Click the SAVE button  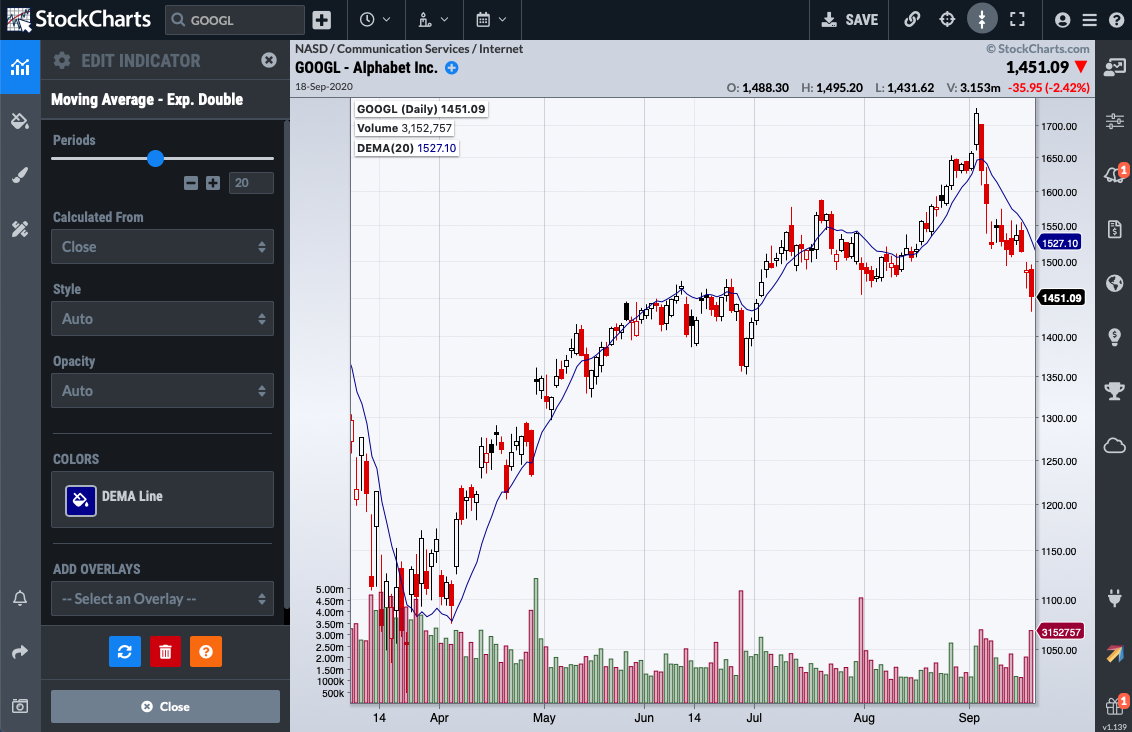(x=850, y=20)
